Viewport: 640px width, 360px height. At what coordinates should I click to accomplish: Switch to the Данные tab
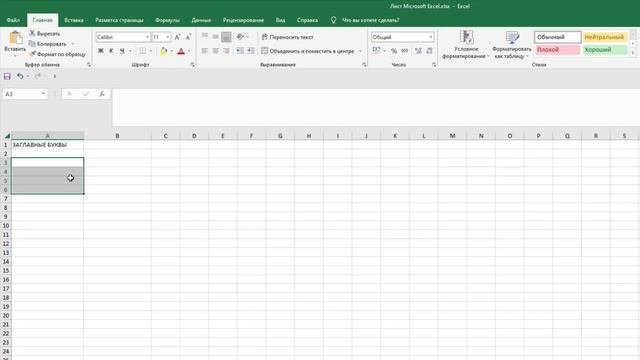pyautogui.click(x=201, y=20)
